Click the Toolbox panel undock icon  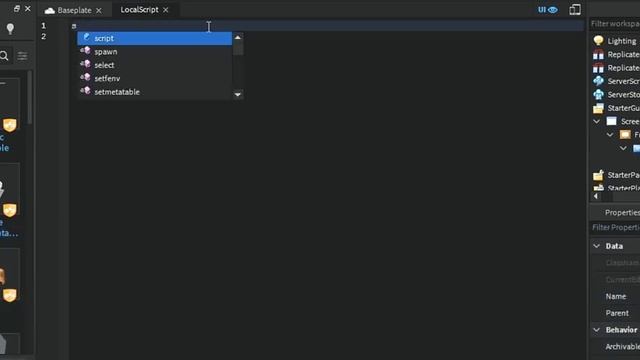pyautogui.click(x=17, y=8)
